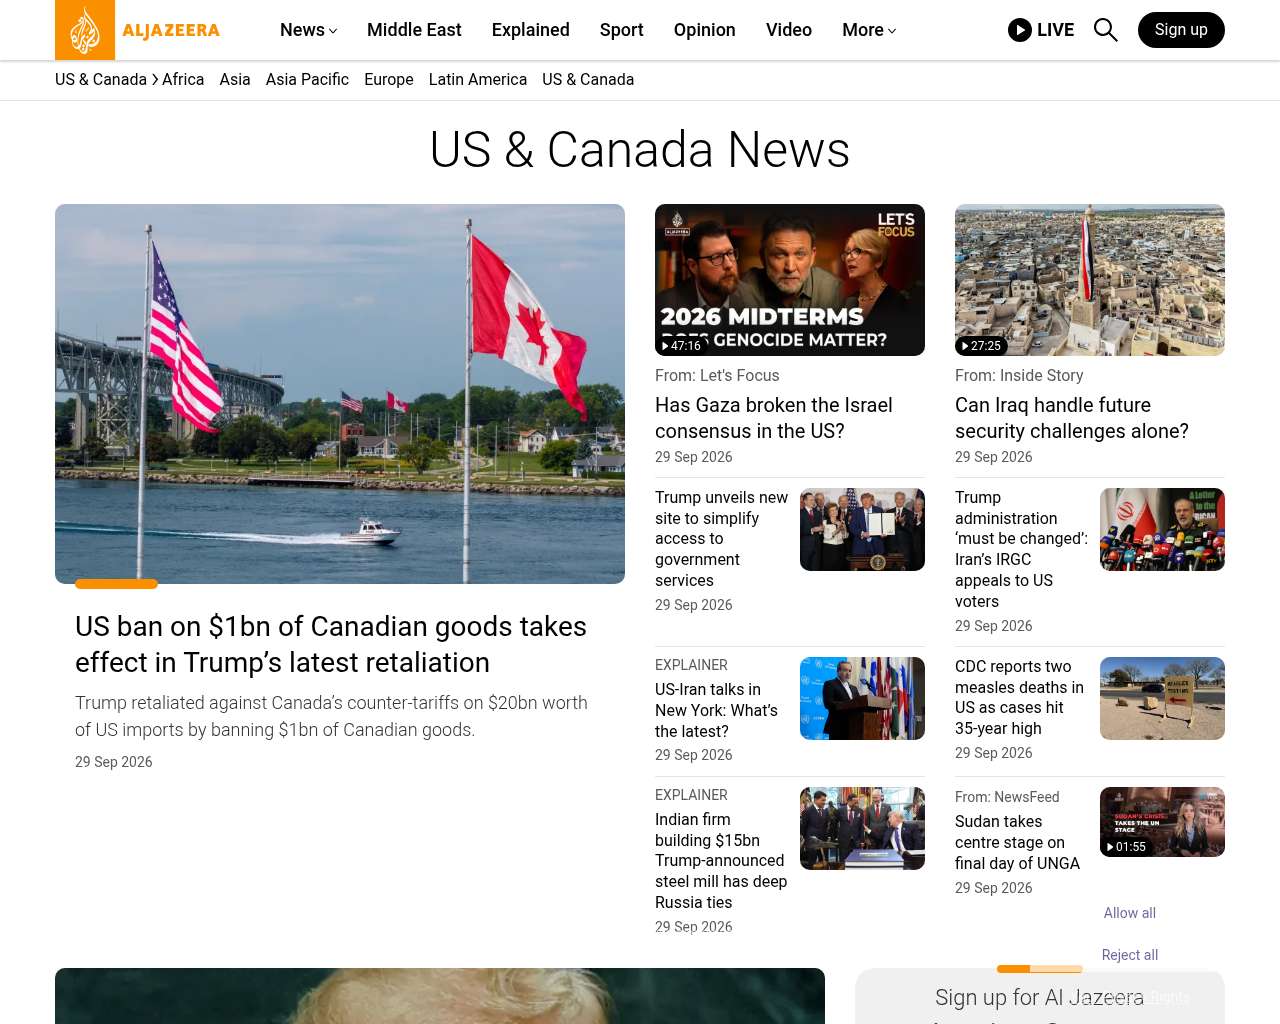Click the Al Jazeera logo
Image resolution: width=1280 pixels, height=1024 pixels.
pyautogui.click(x=138, y=30)
